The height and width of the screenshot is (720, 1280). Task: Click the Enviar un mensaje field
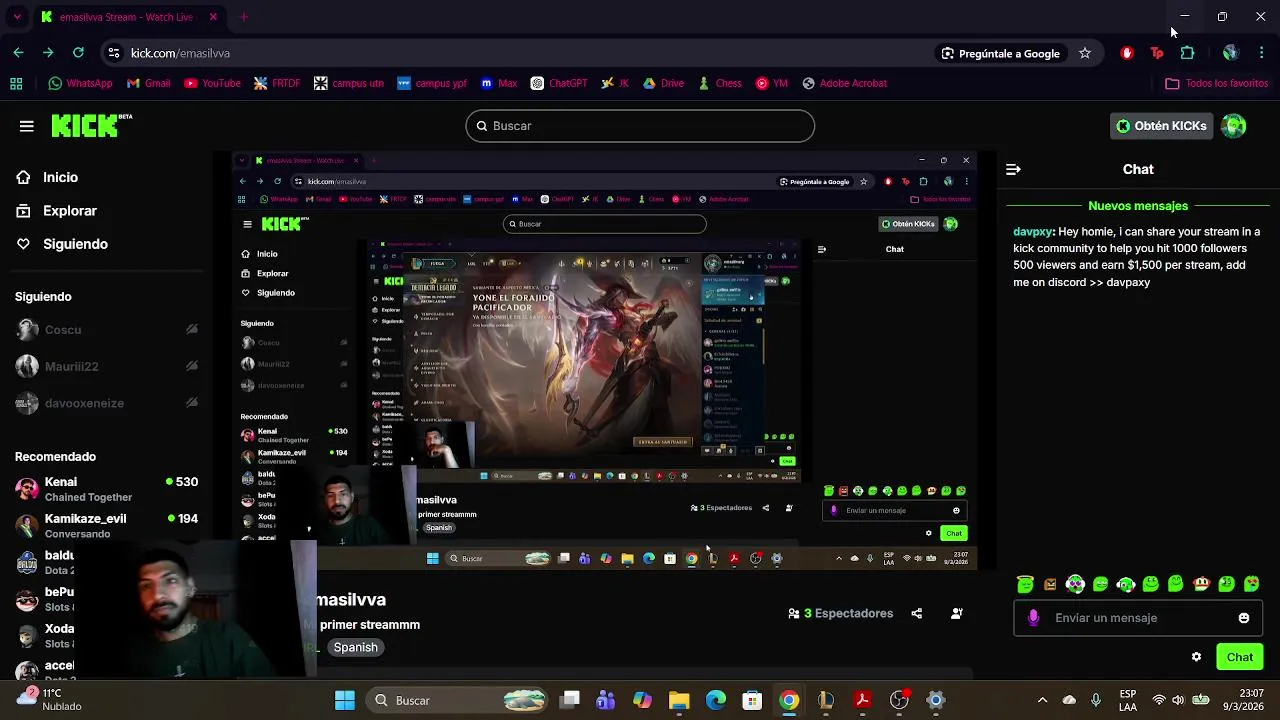(1138, 618)
